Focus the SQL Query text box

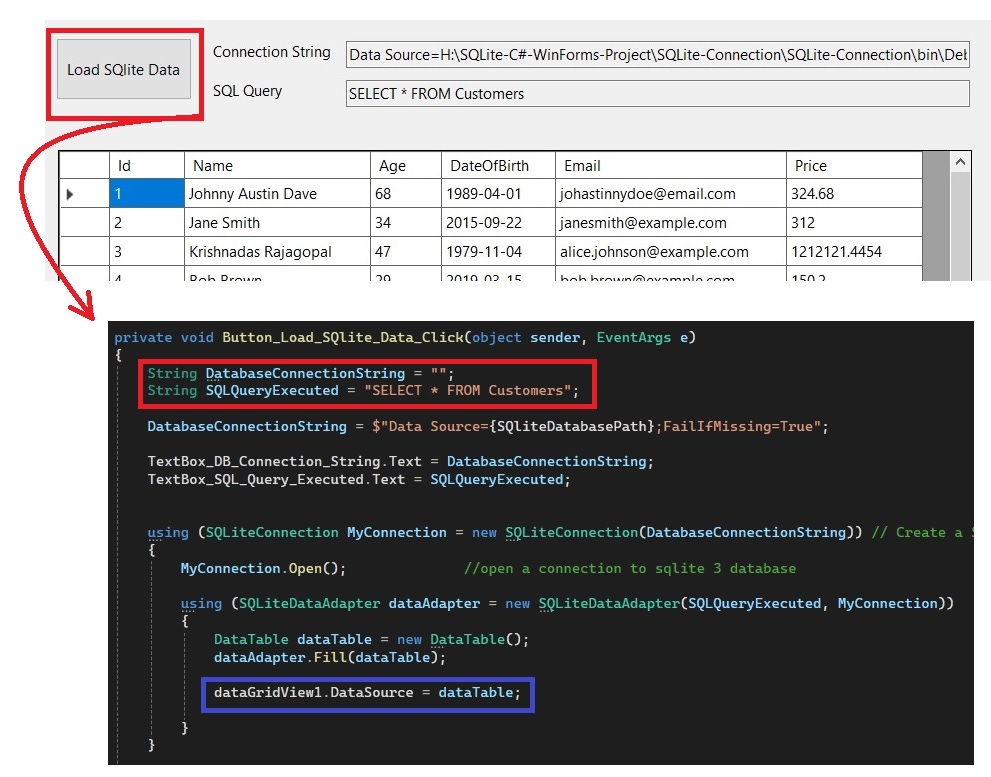(657, 94)
